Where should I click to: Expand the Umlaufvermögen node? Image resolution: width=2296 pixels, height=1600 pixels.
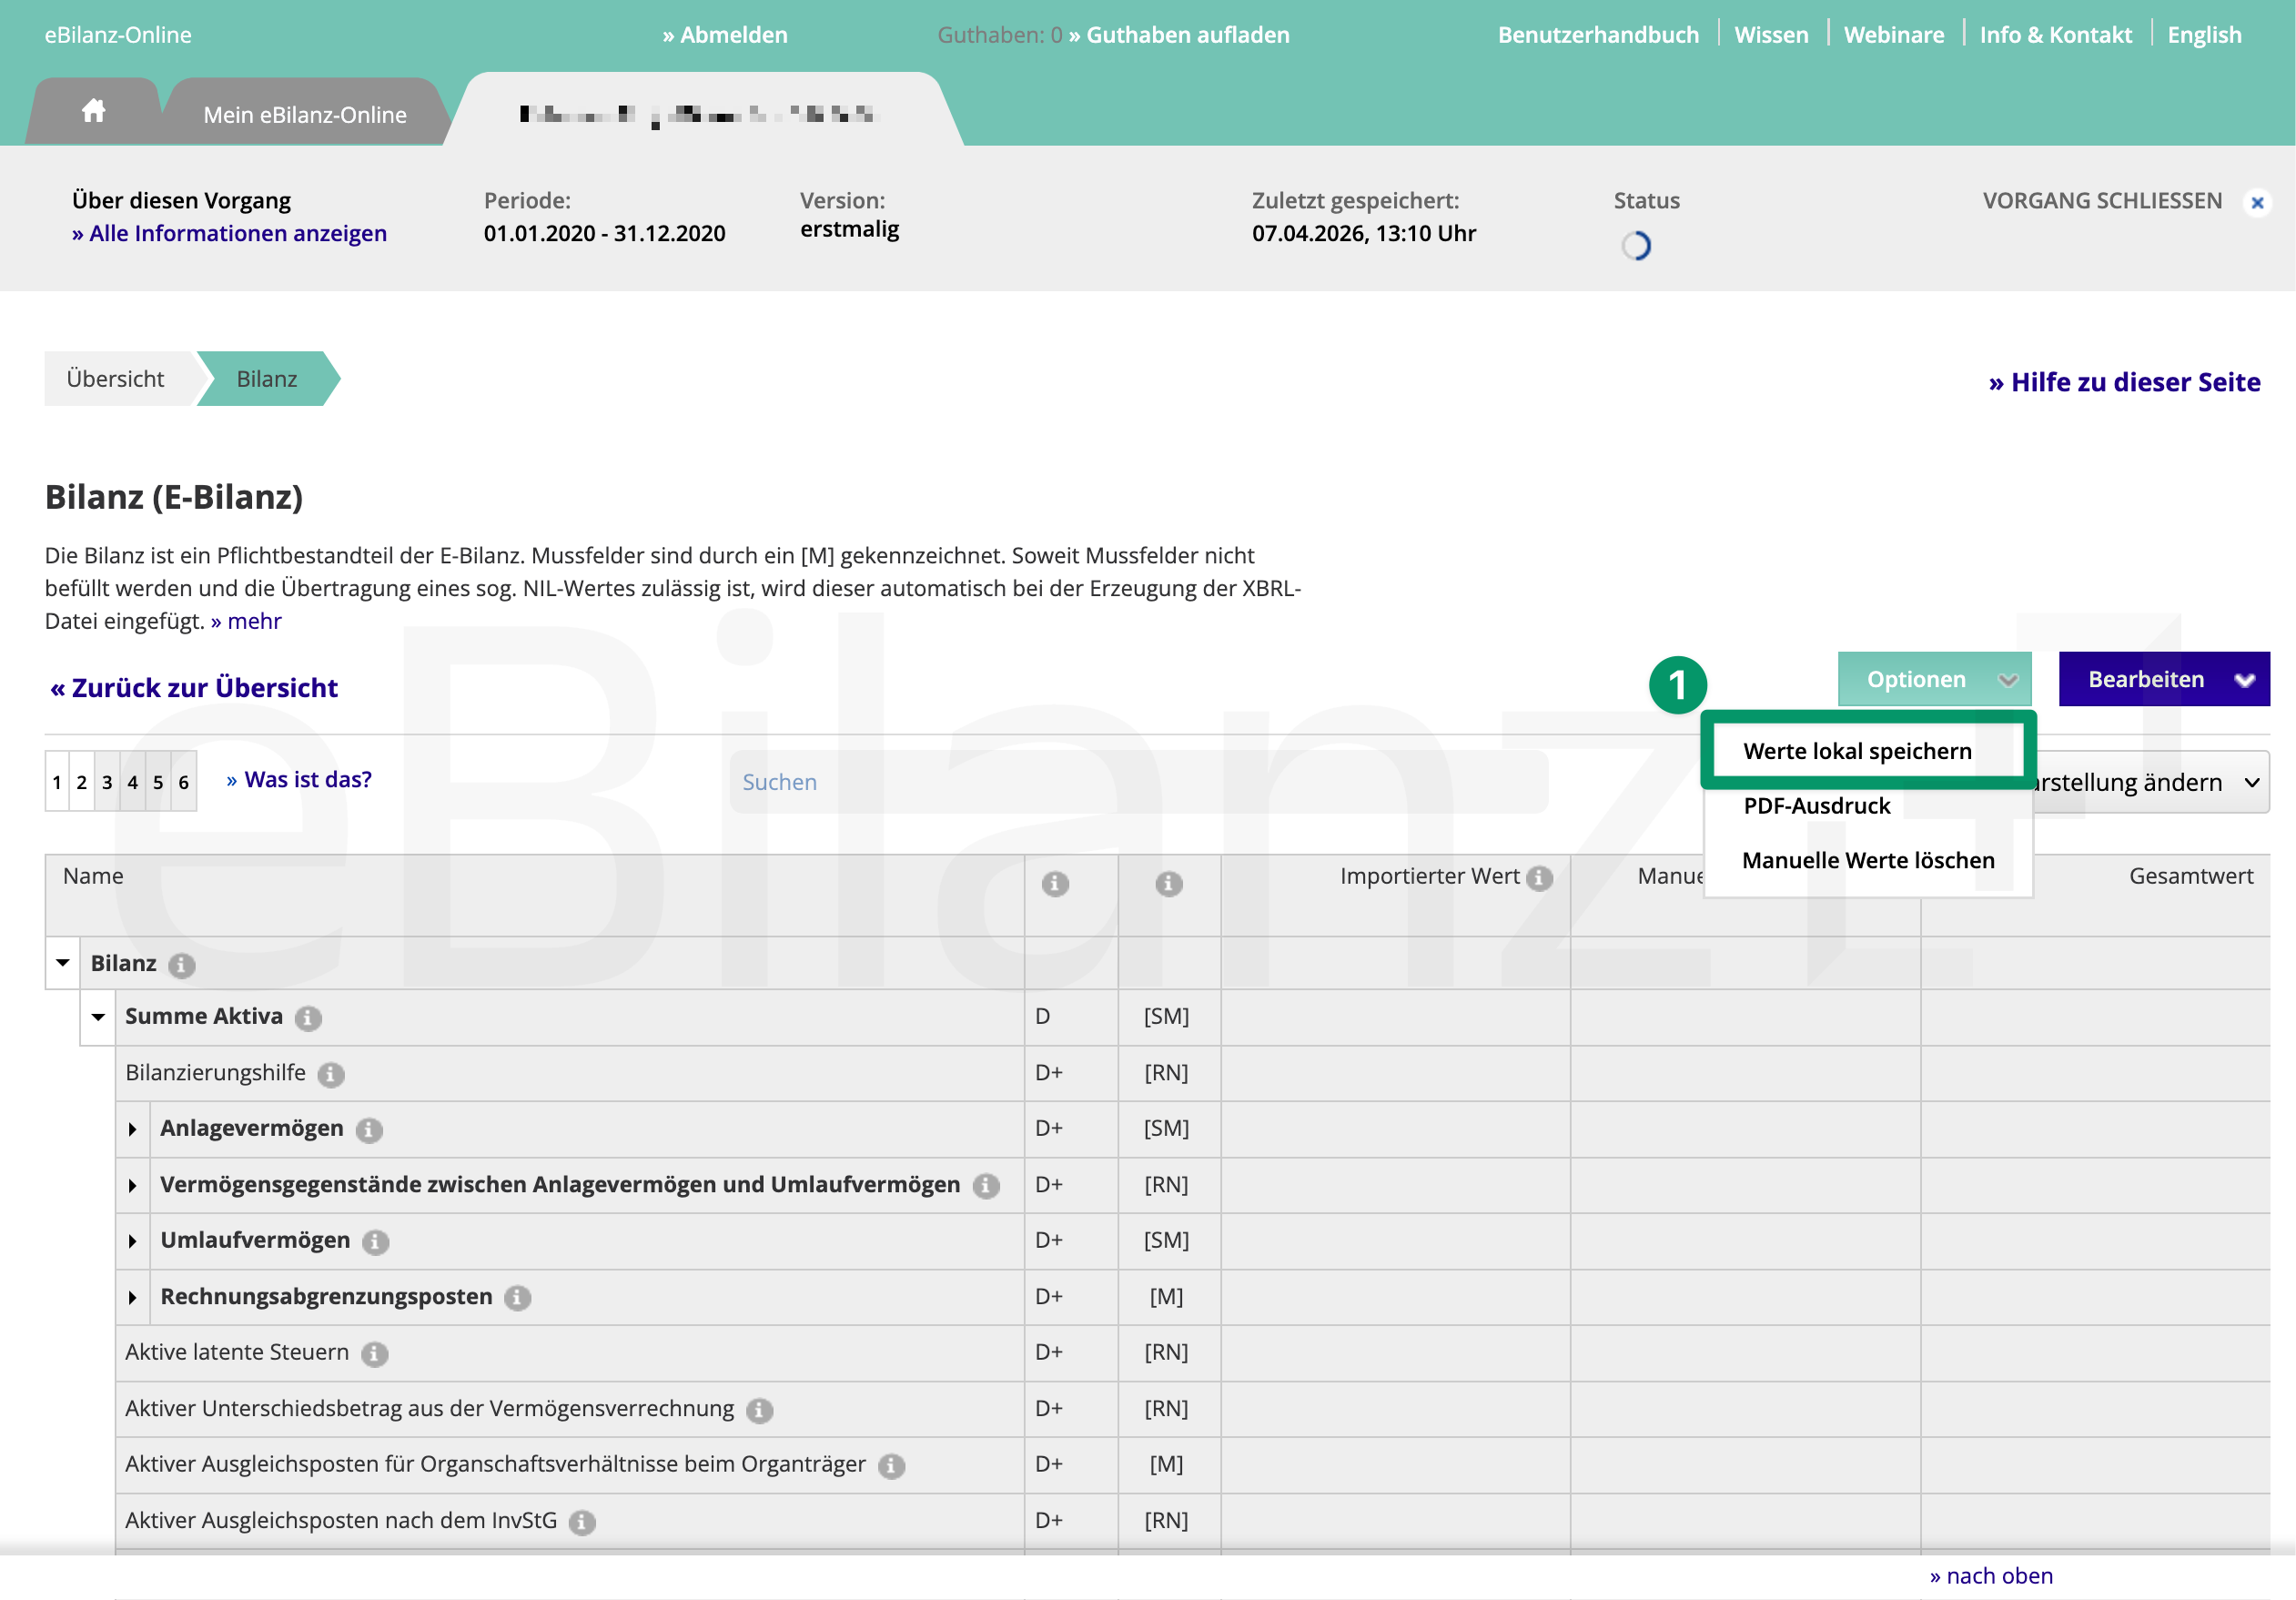(132, 1241)
